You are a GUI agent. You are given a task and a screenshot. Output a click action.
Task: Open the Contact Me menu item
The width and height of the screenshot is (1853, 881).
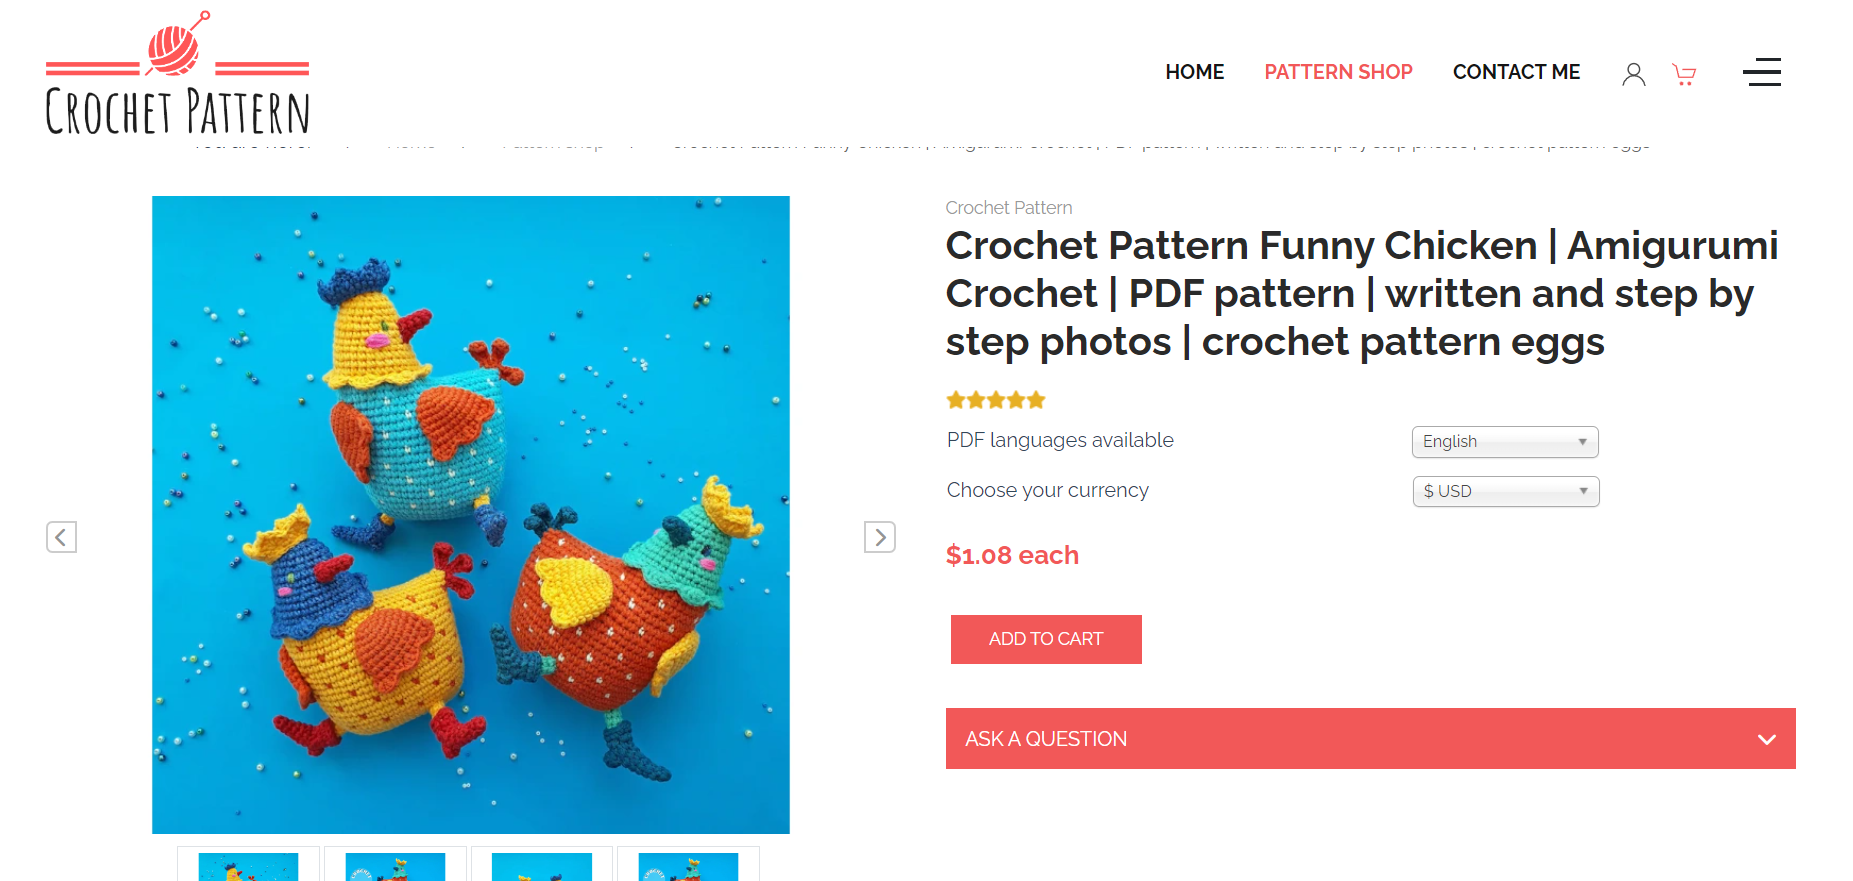pos(1516,72)
